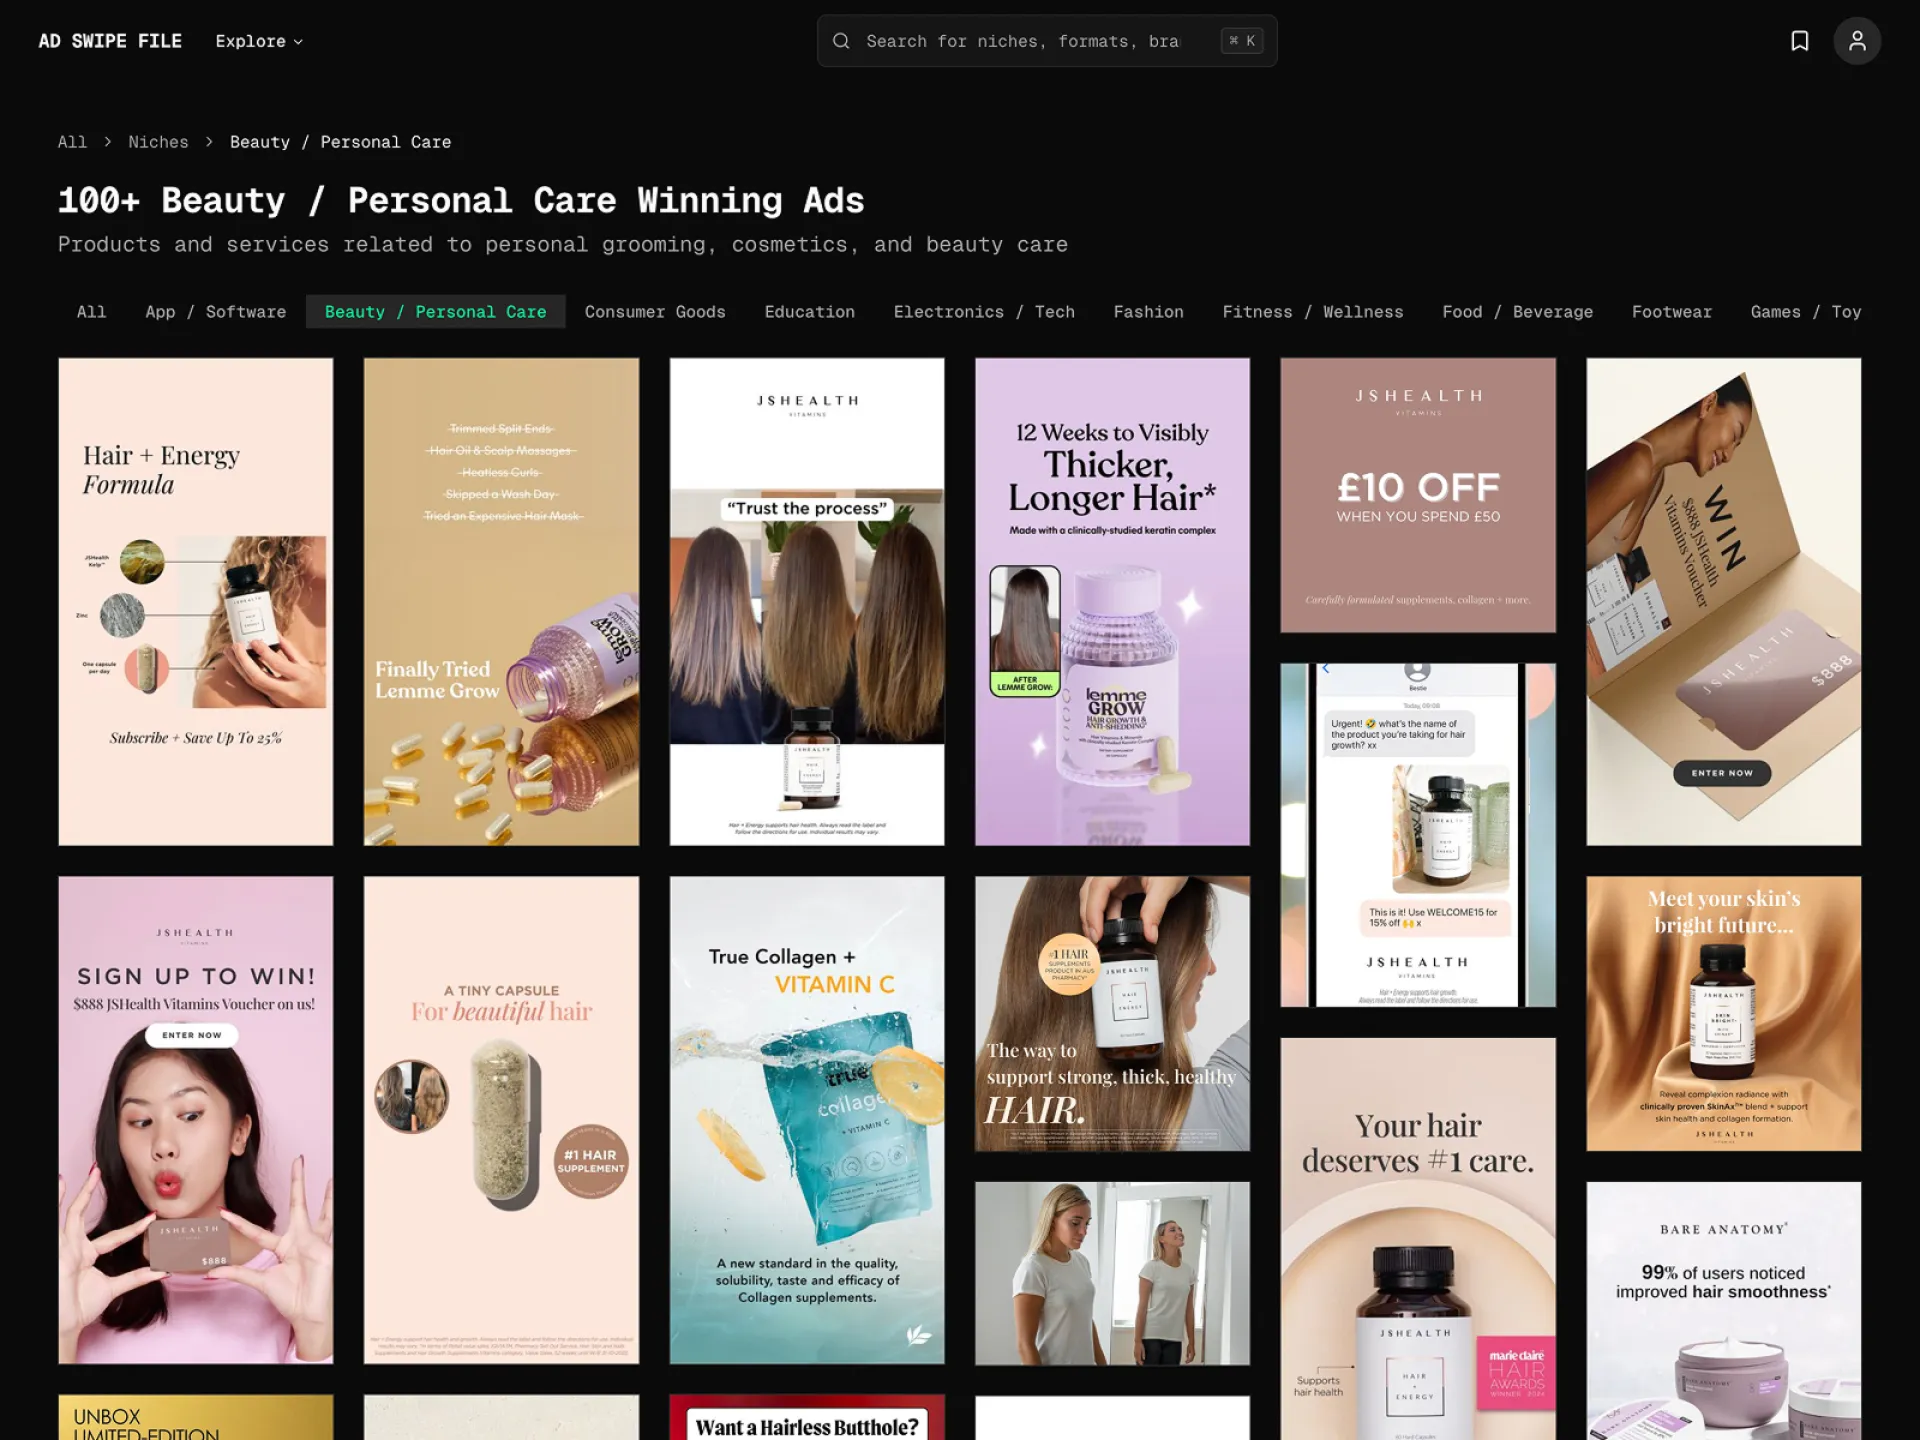The width and height of the screenshot is (1920, 1440).
Task: Select the Beauty / Personal Care tab
Action: (435, 312)
